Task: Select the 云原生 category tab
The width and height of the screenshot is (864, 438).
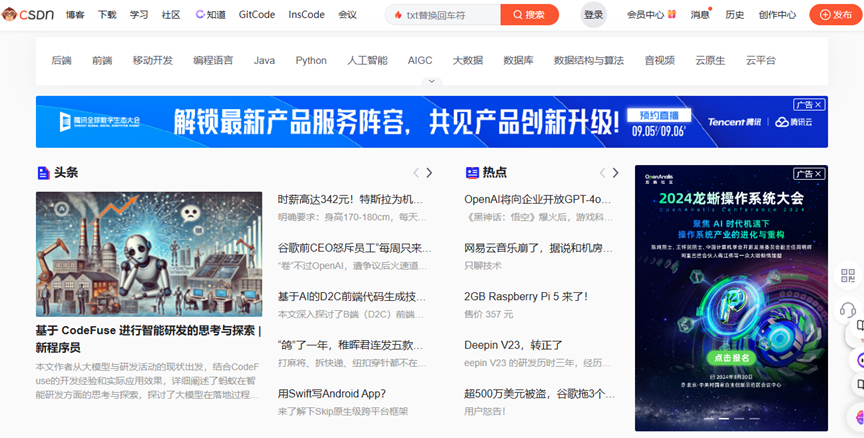Action: (710, 61)
